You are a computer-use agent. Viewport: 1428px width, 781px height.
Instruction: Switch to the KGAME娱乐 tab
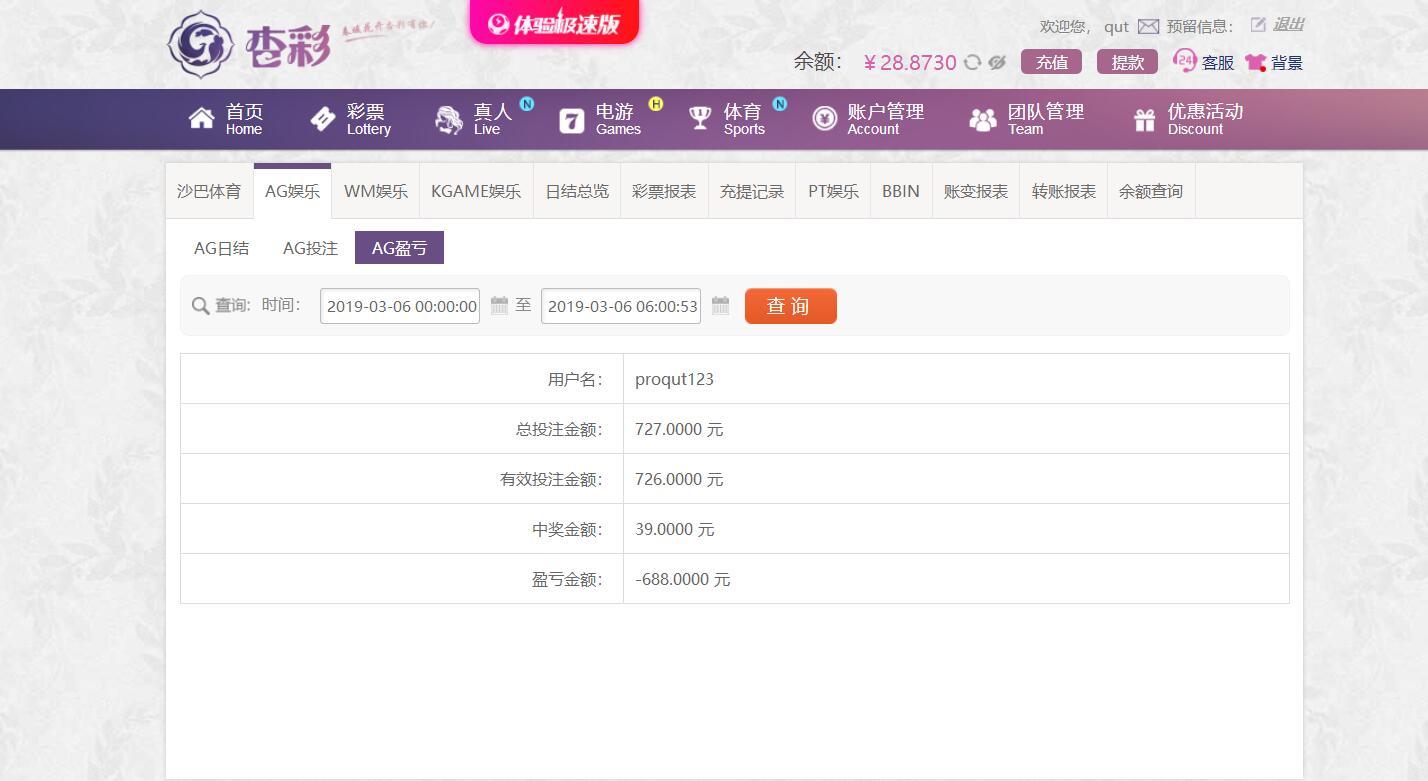[x=476, y=191]
